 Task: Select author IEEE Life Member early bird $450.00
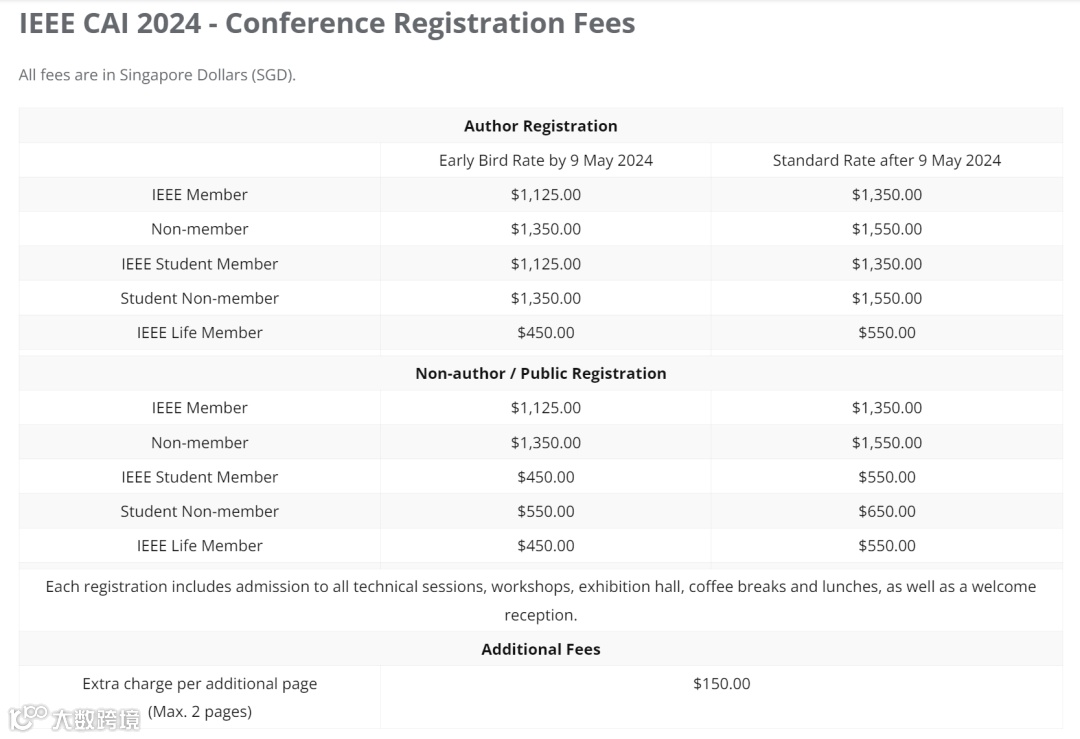545,333
